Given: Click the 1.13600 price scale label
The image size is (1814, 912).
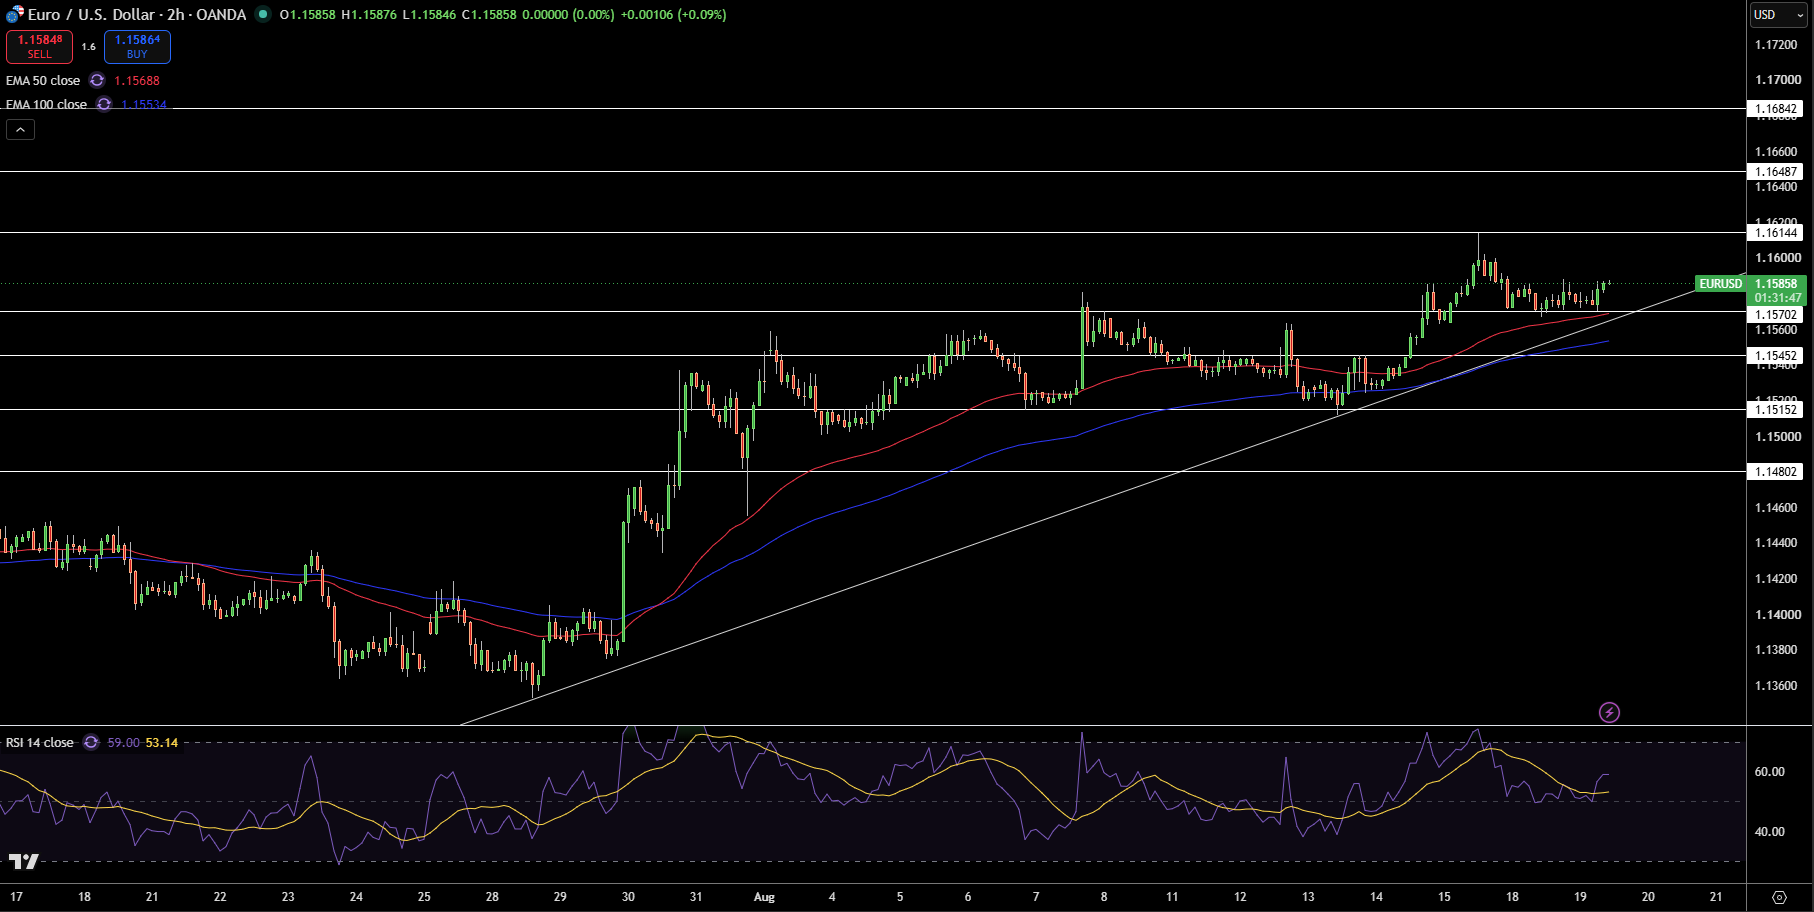Looking at the screenshot, I should [x=1777, y=686].
